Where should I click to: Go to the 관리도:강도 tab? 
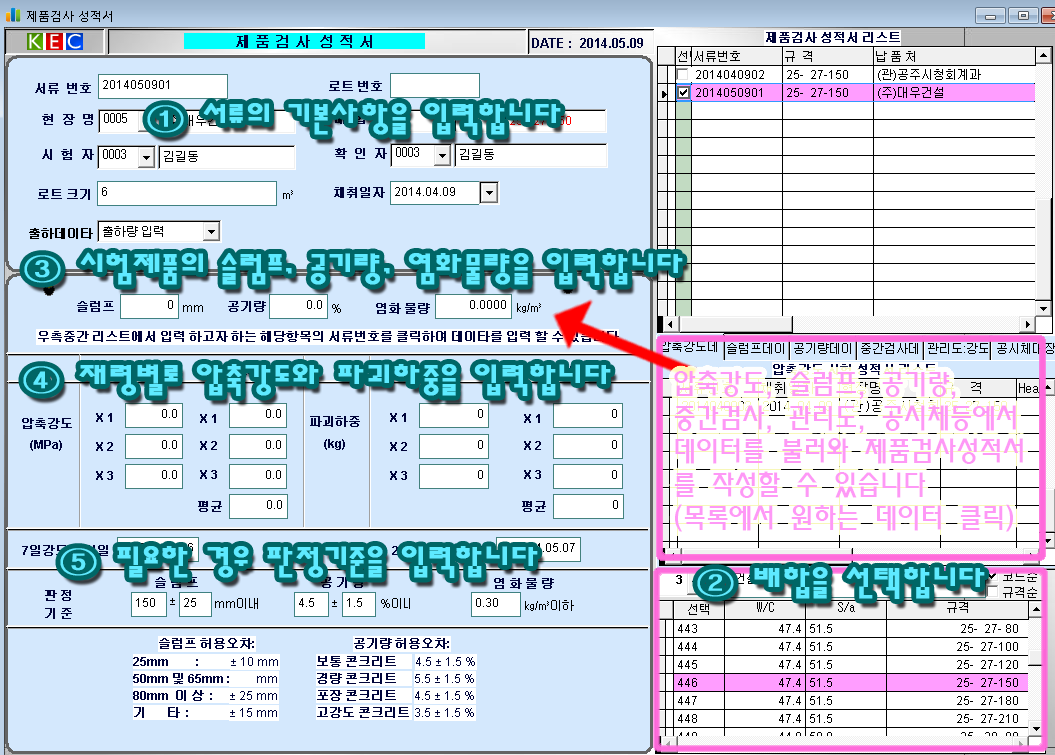coord(957,348)
